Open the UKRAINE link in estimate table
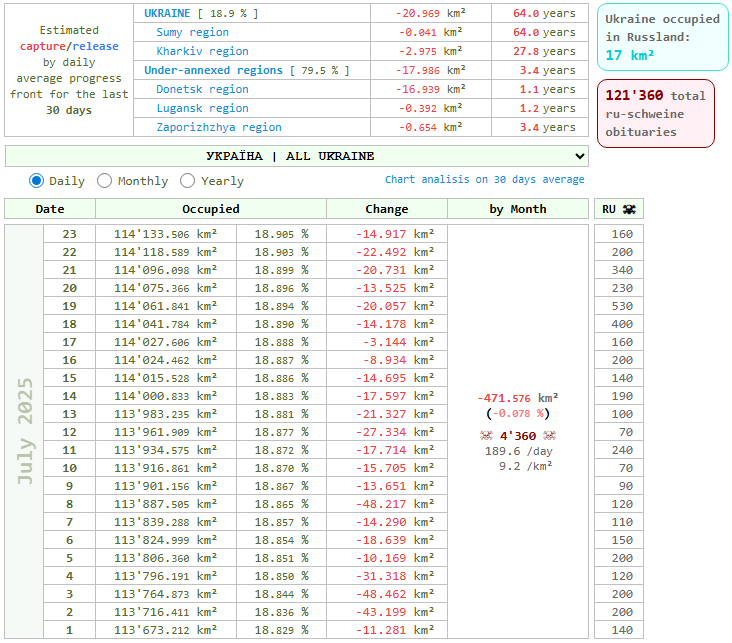This screenshot has height=643, width=732. [x=167, y=13]
